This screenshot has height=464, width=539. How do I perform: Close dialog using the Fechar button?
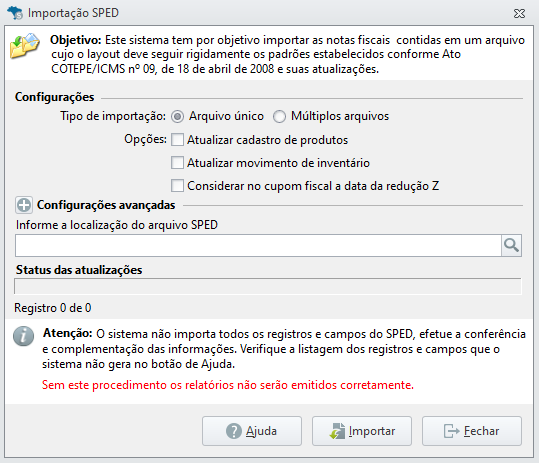click(472, 431)
